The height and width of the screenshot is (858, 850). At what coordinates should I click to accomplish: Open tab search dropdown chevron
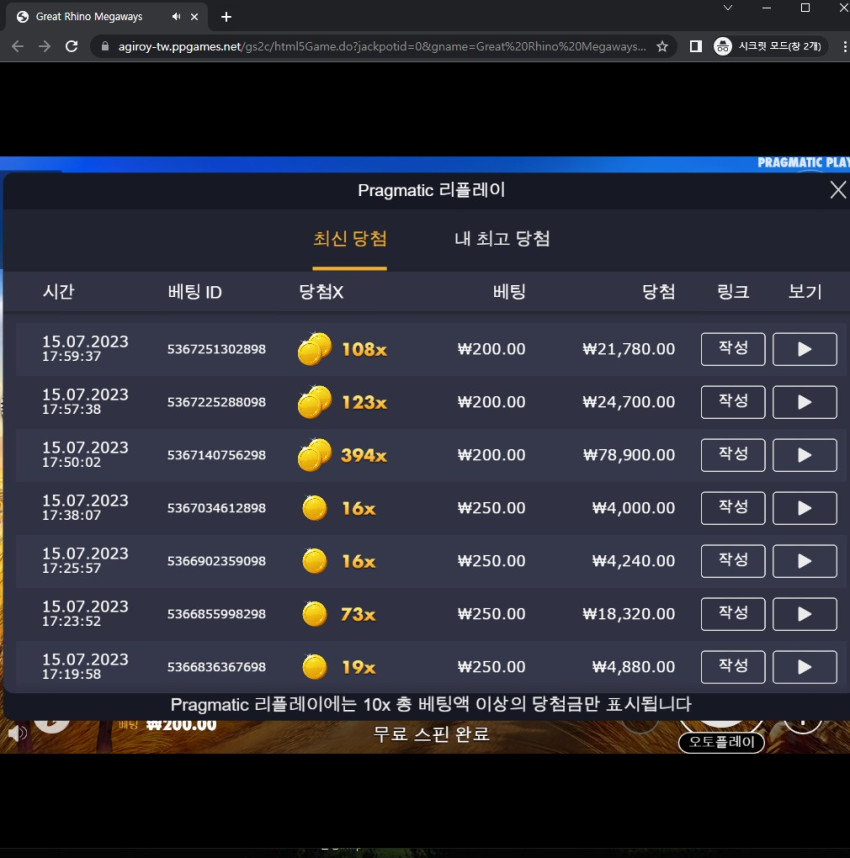[x=727, y=8]
